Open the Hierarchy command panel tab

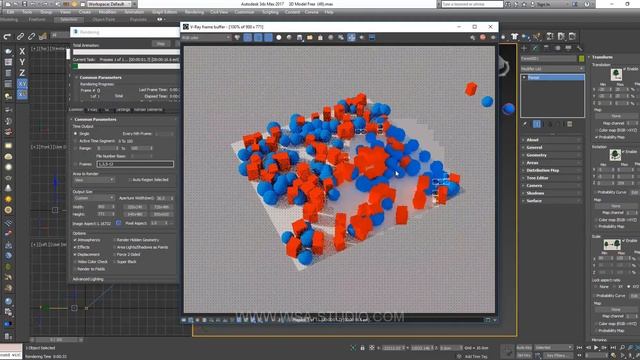547,48
